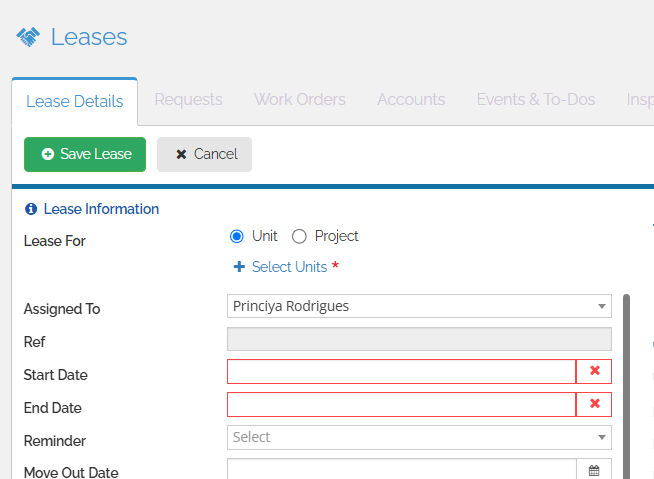Select the Project radio button
This screenshot has height=479, width=654.
(x=299, y=237)
